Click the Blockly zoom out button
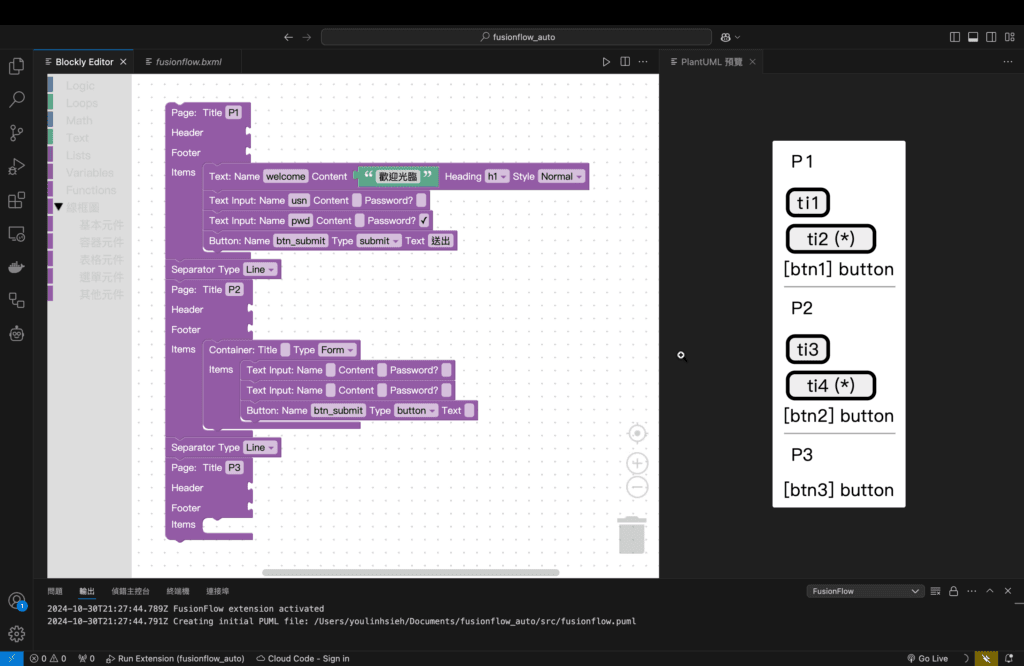 (x=637, y=487)
